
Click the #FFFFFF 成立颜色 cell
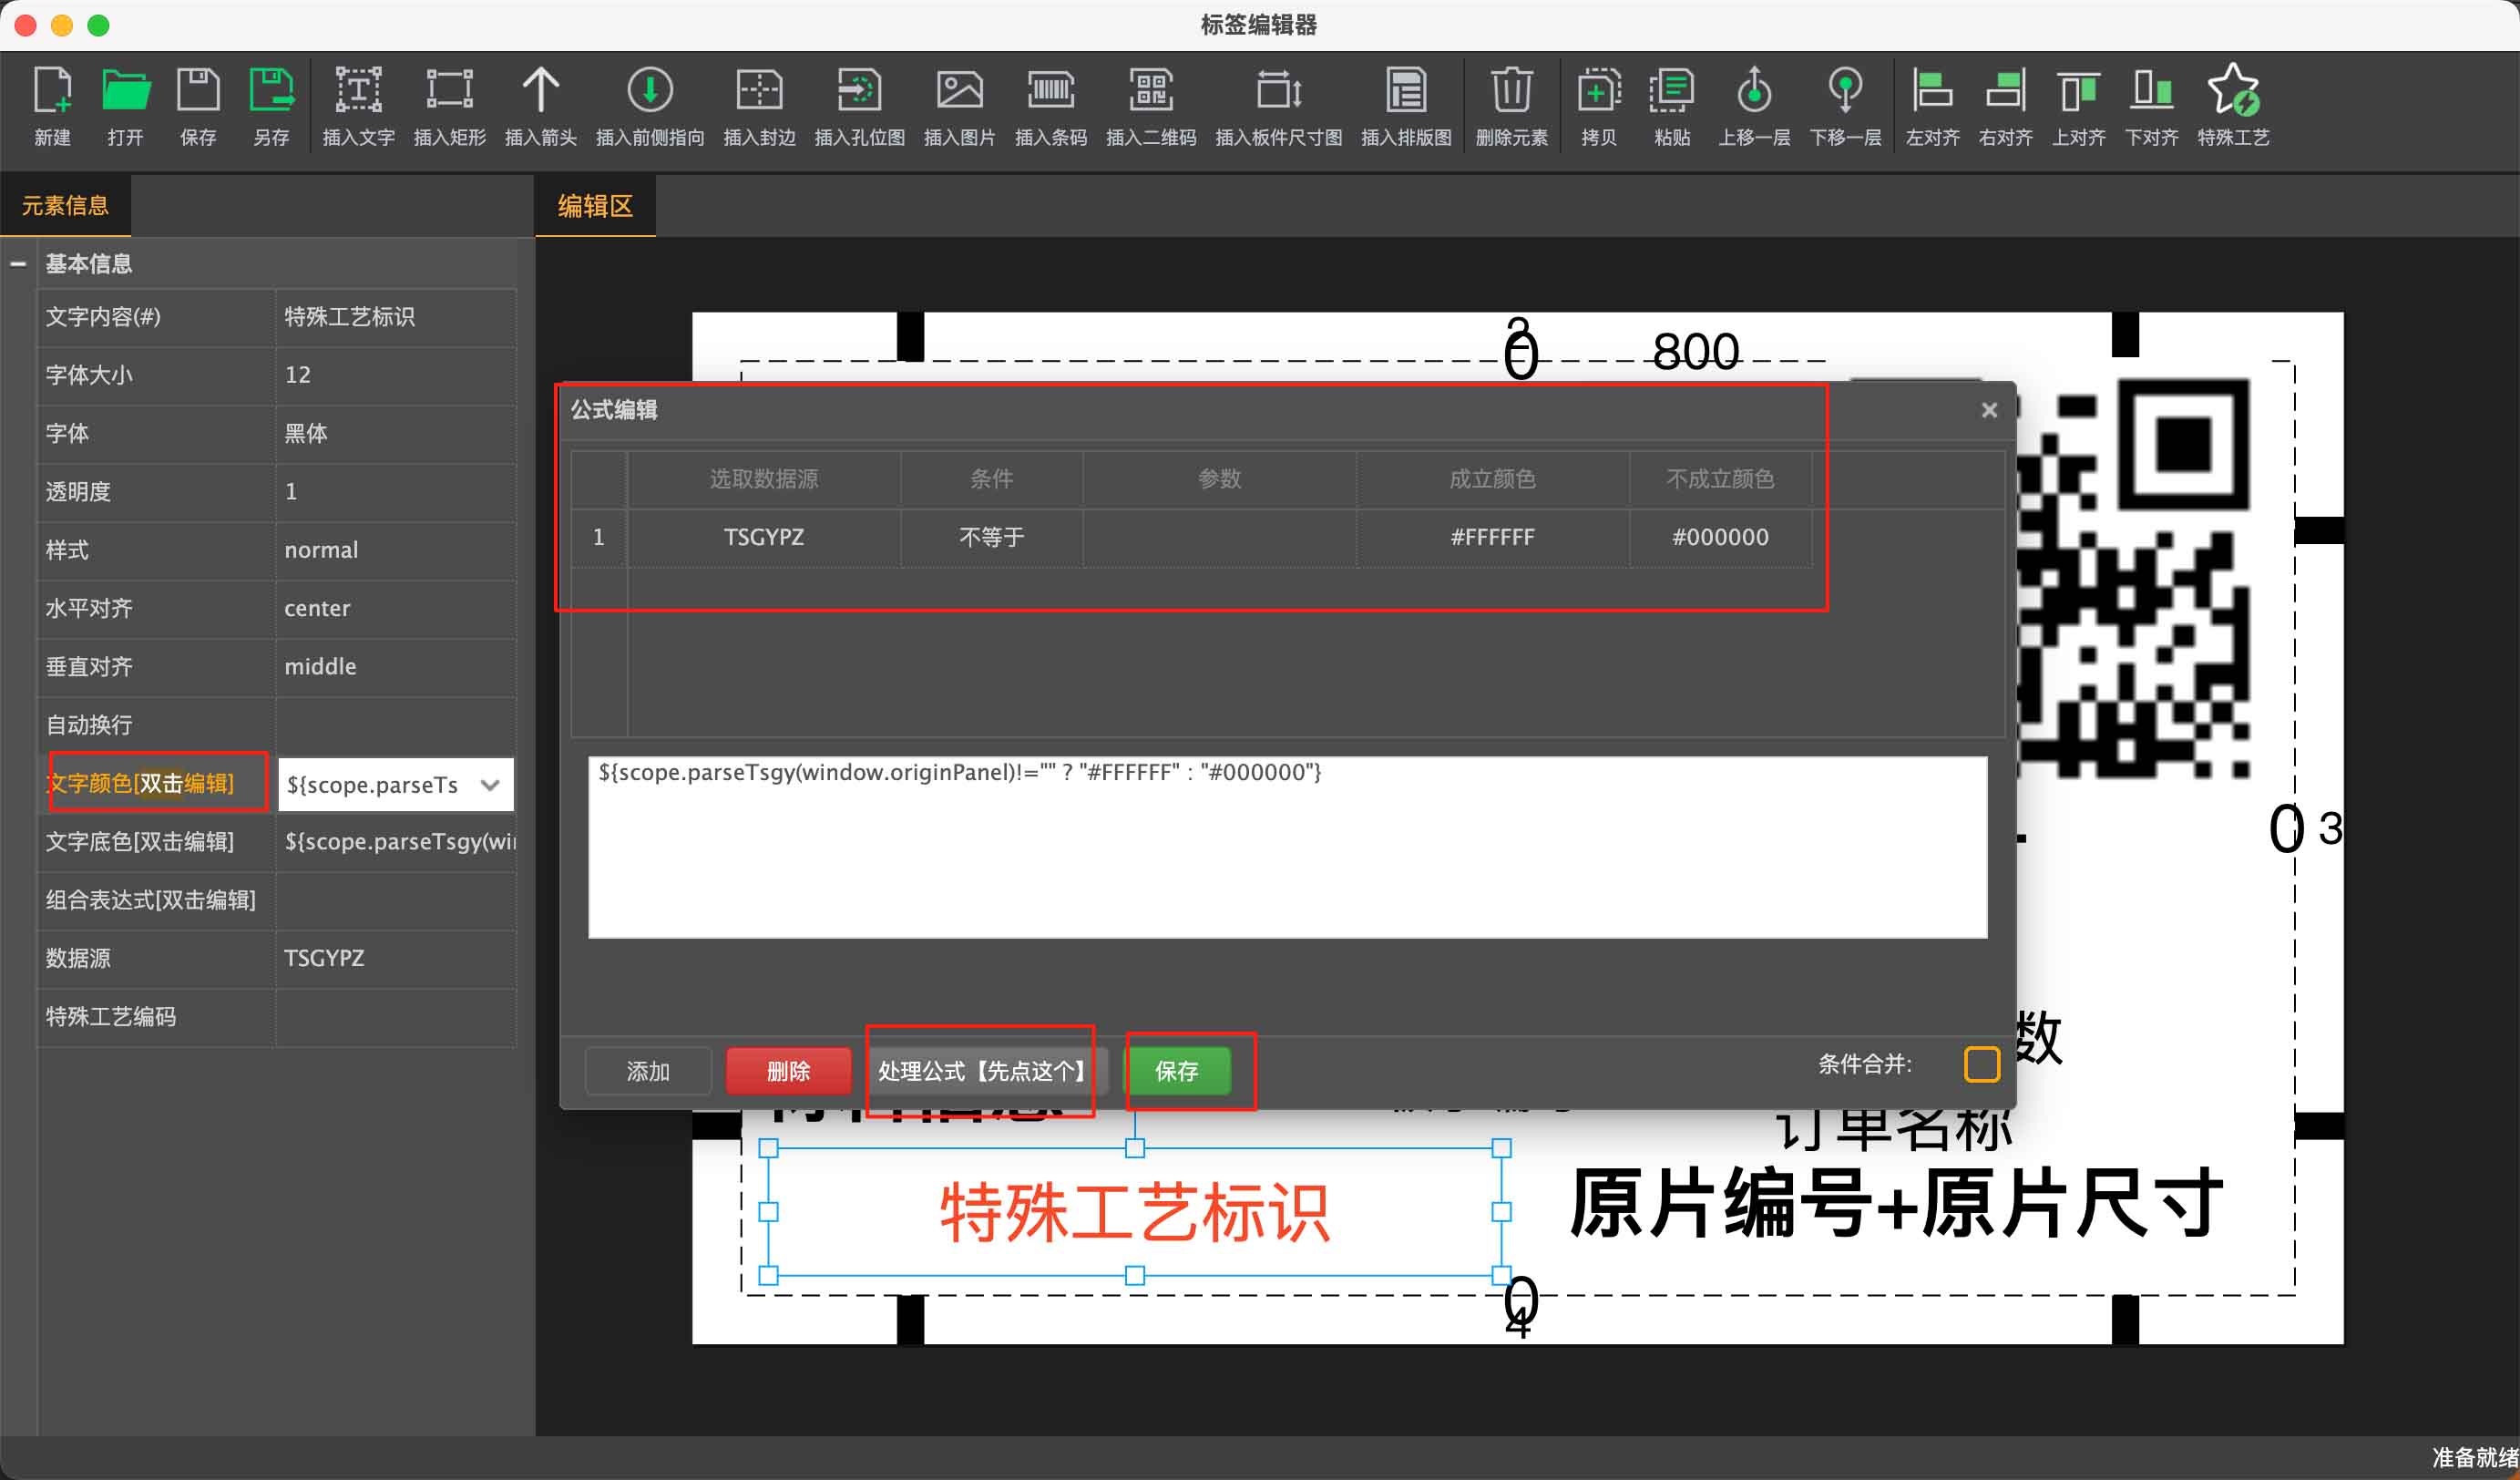(1492, 537)
